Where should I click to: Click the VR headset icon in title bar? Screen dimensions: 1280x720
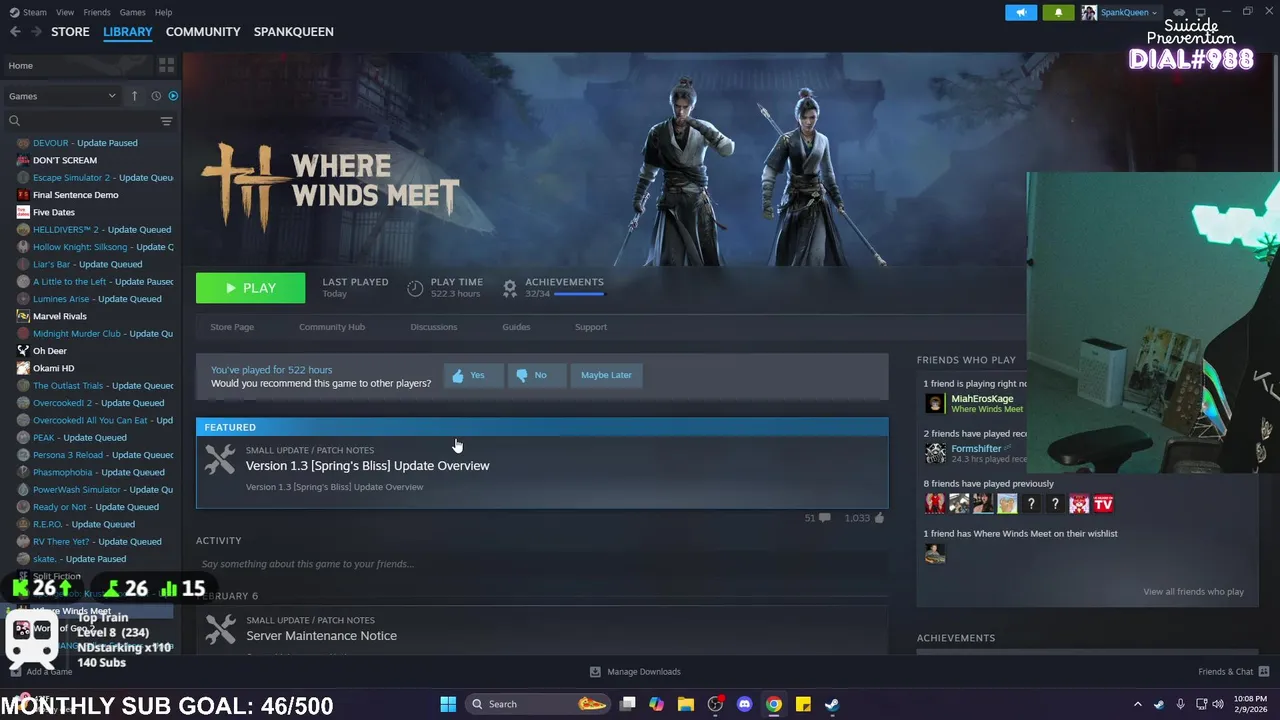click(1179, 12)
